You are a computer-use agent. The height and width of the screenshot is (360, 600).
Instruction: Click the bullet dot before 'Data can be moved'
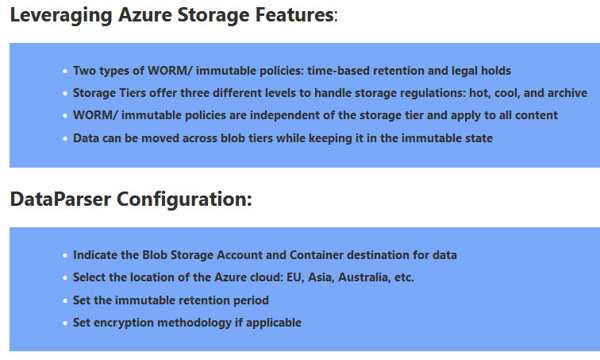click(x=65, y=138)
